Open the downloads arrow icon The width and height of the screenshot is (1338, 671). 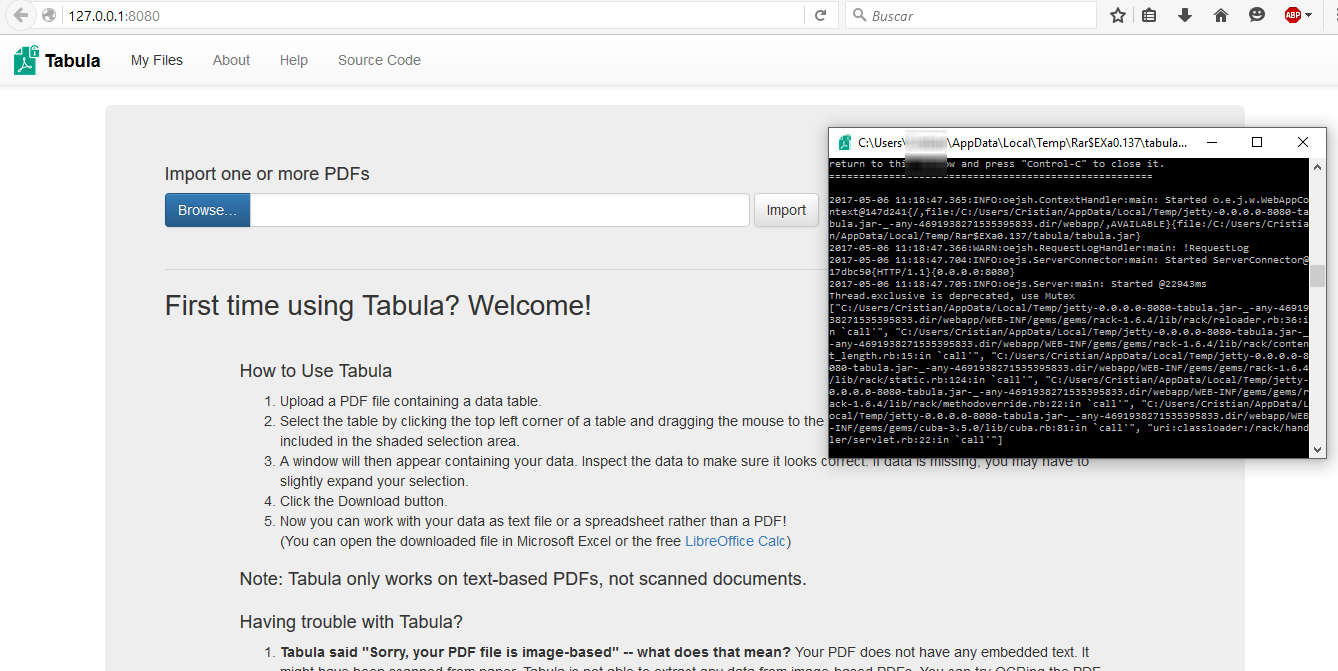pos(1185,15)
